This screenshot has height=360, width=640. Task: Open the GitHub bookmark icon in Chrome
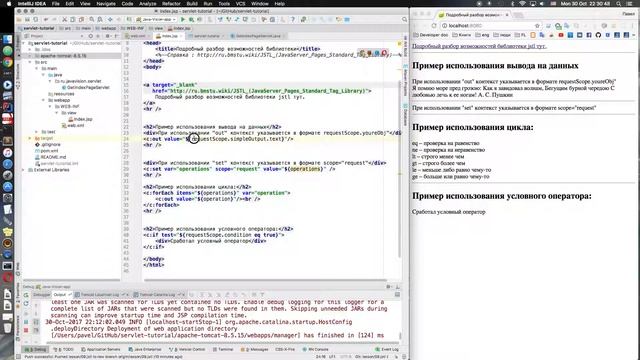(x=598, y=35)
